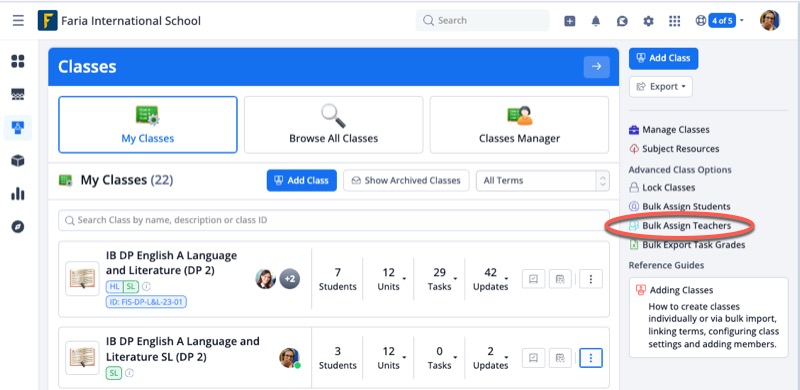Select the My Classes tab
Image resolution: width=800 pixels, height=390 pixels.
coord(148,125)
